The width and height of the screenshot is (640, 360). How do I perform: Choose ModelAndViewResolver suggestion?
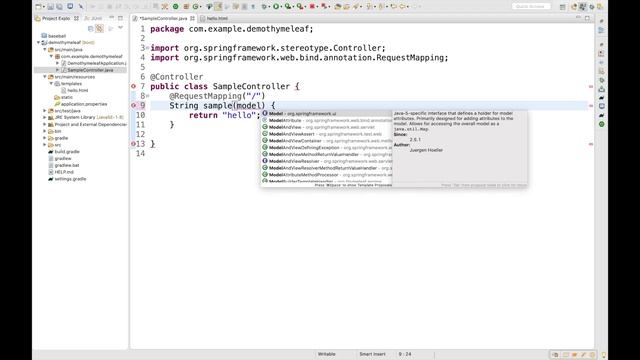coord(327,161)
